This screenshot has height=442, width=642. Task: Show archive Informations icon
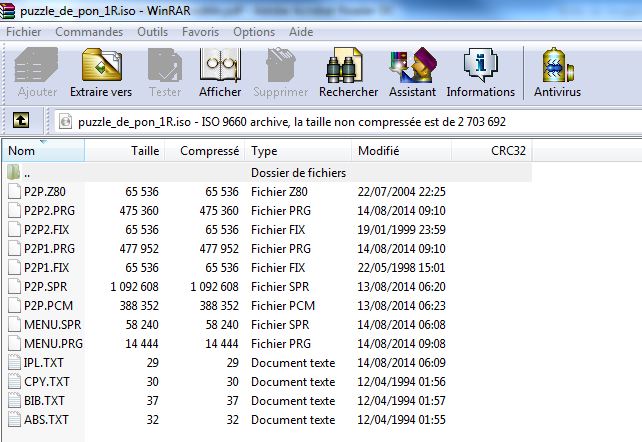[x=481, y=65]
